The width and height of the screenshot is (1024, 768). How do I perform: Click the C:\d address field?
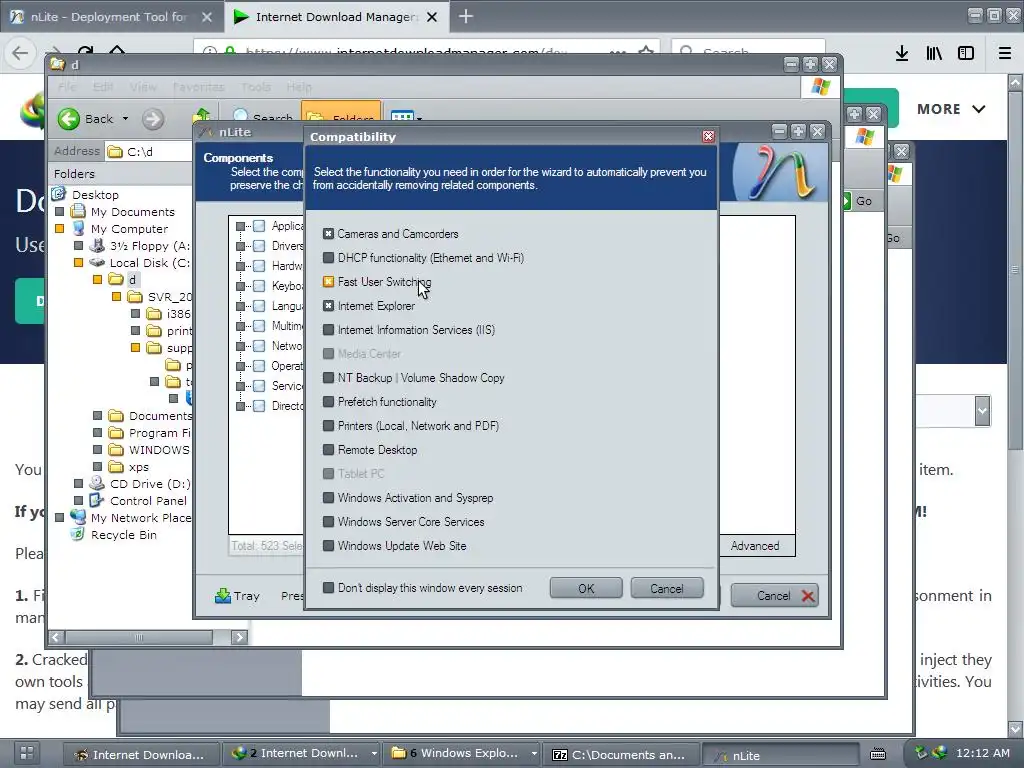(x=150, y=152)
